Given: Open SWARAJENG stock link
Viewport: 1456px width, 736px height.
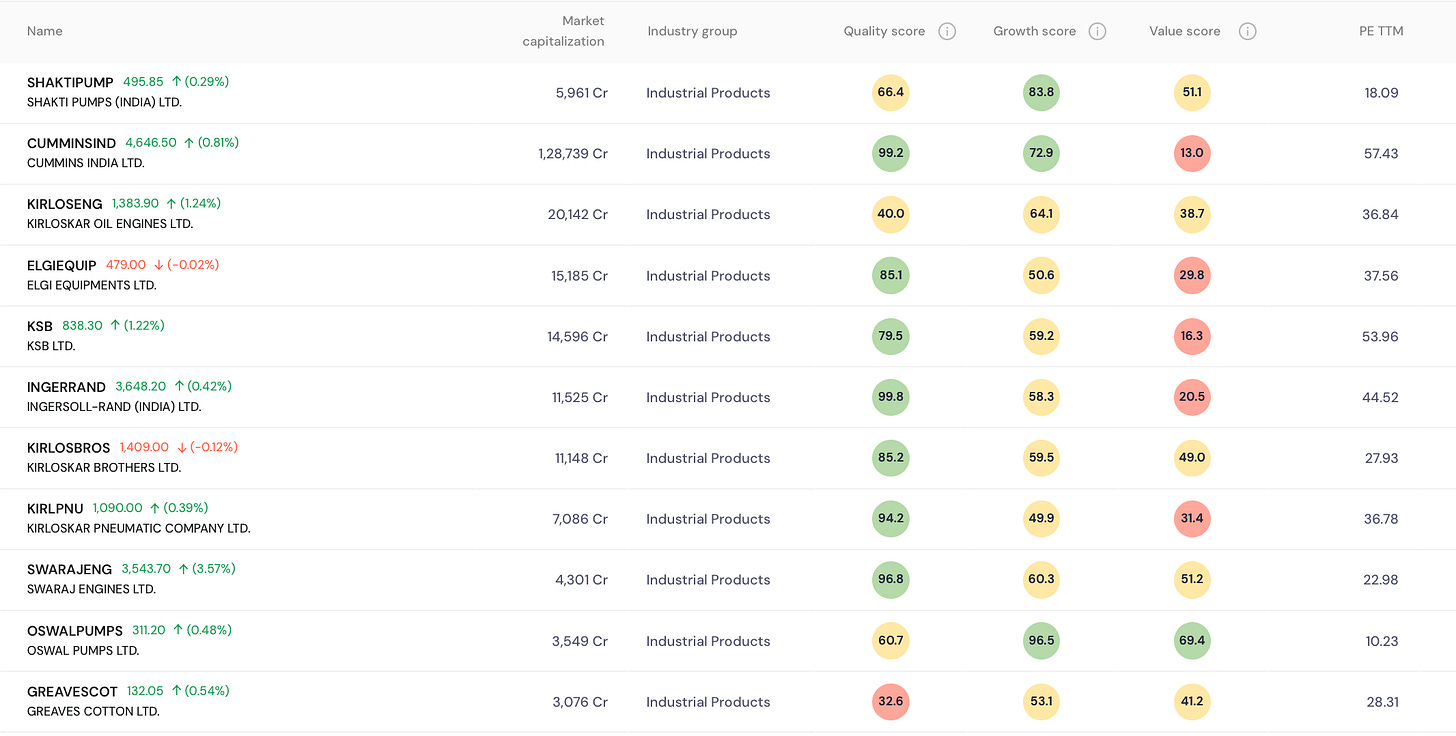Looking at the screenshot, I should 70,569.
